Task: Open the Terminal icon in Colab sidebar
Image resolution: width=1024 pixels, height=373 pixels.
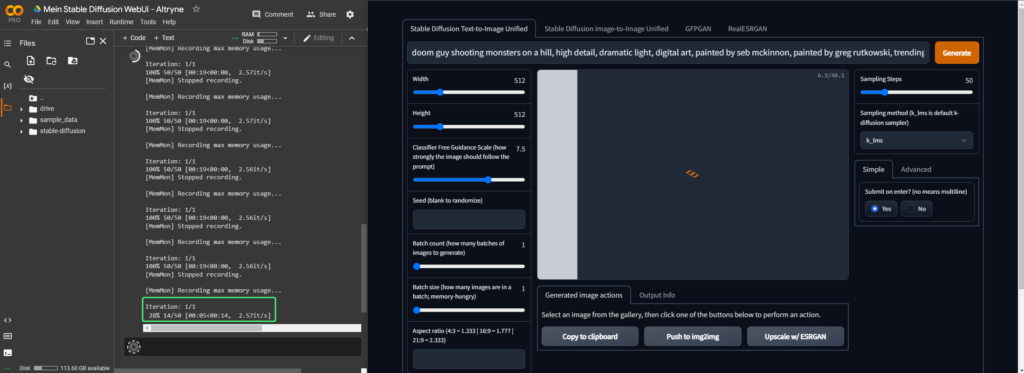Action: [x=8, y=353]
